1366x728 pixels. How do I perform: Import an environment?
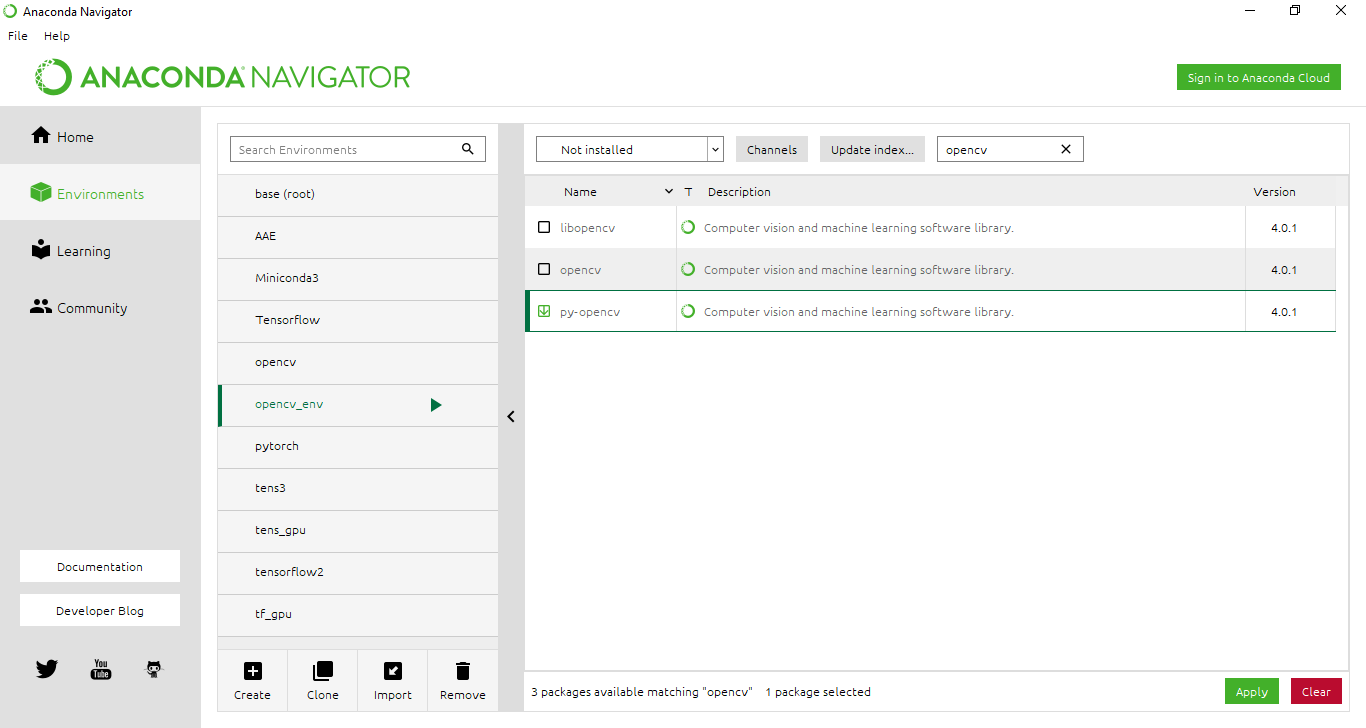click(x=392, y=680)
